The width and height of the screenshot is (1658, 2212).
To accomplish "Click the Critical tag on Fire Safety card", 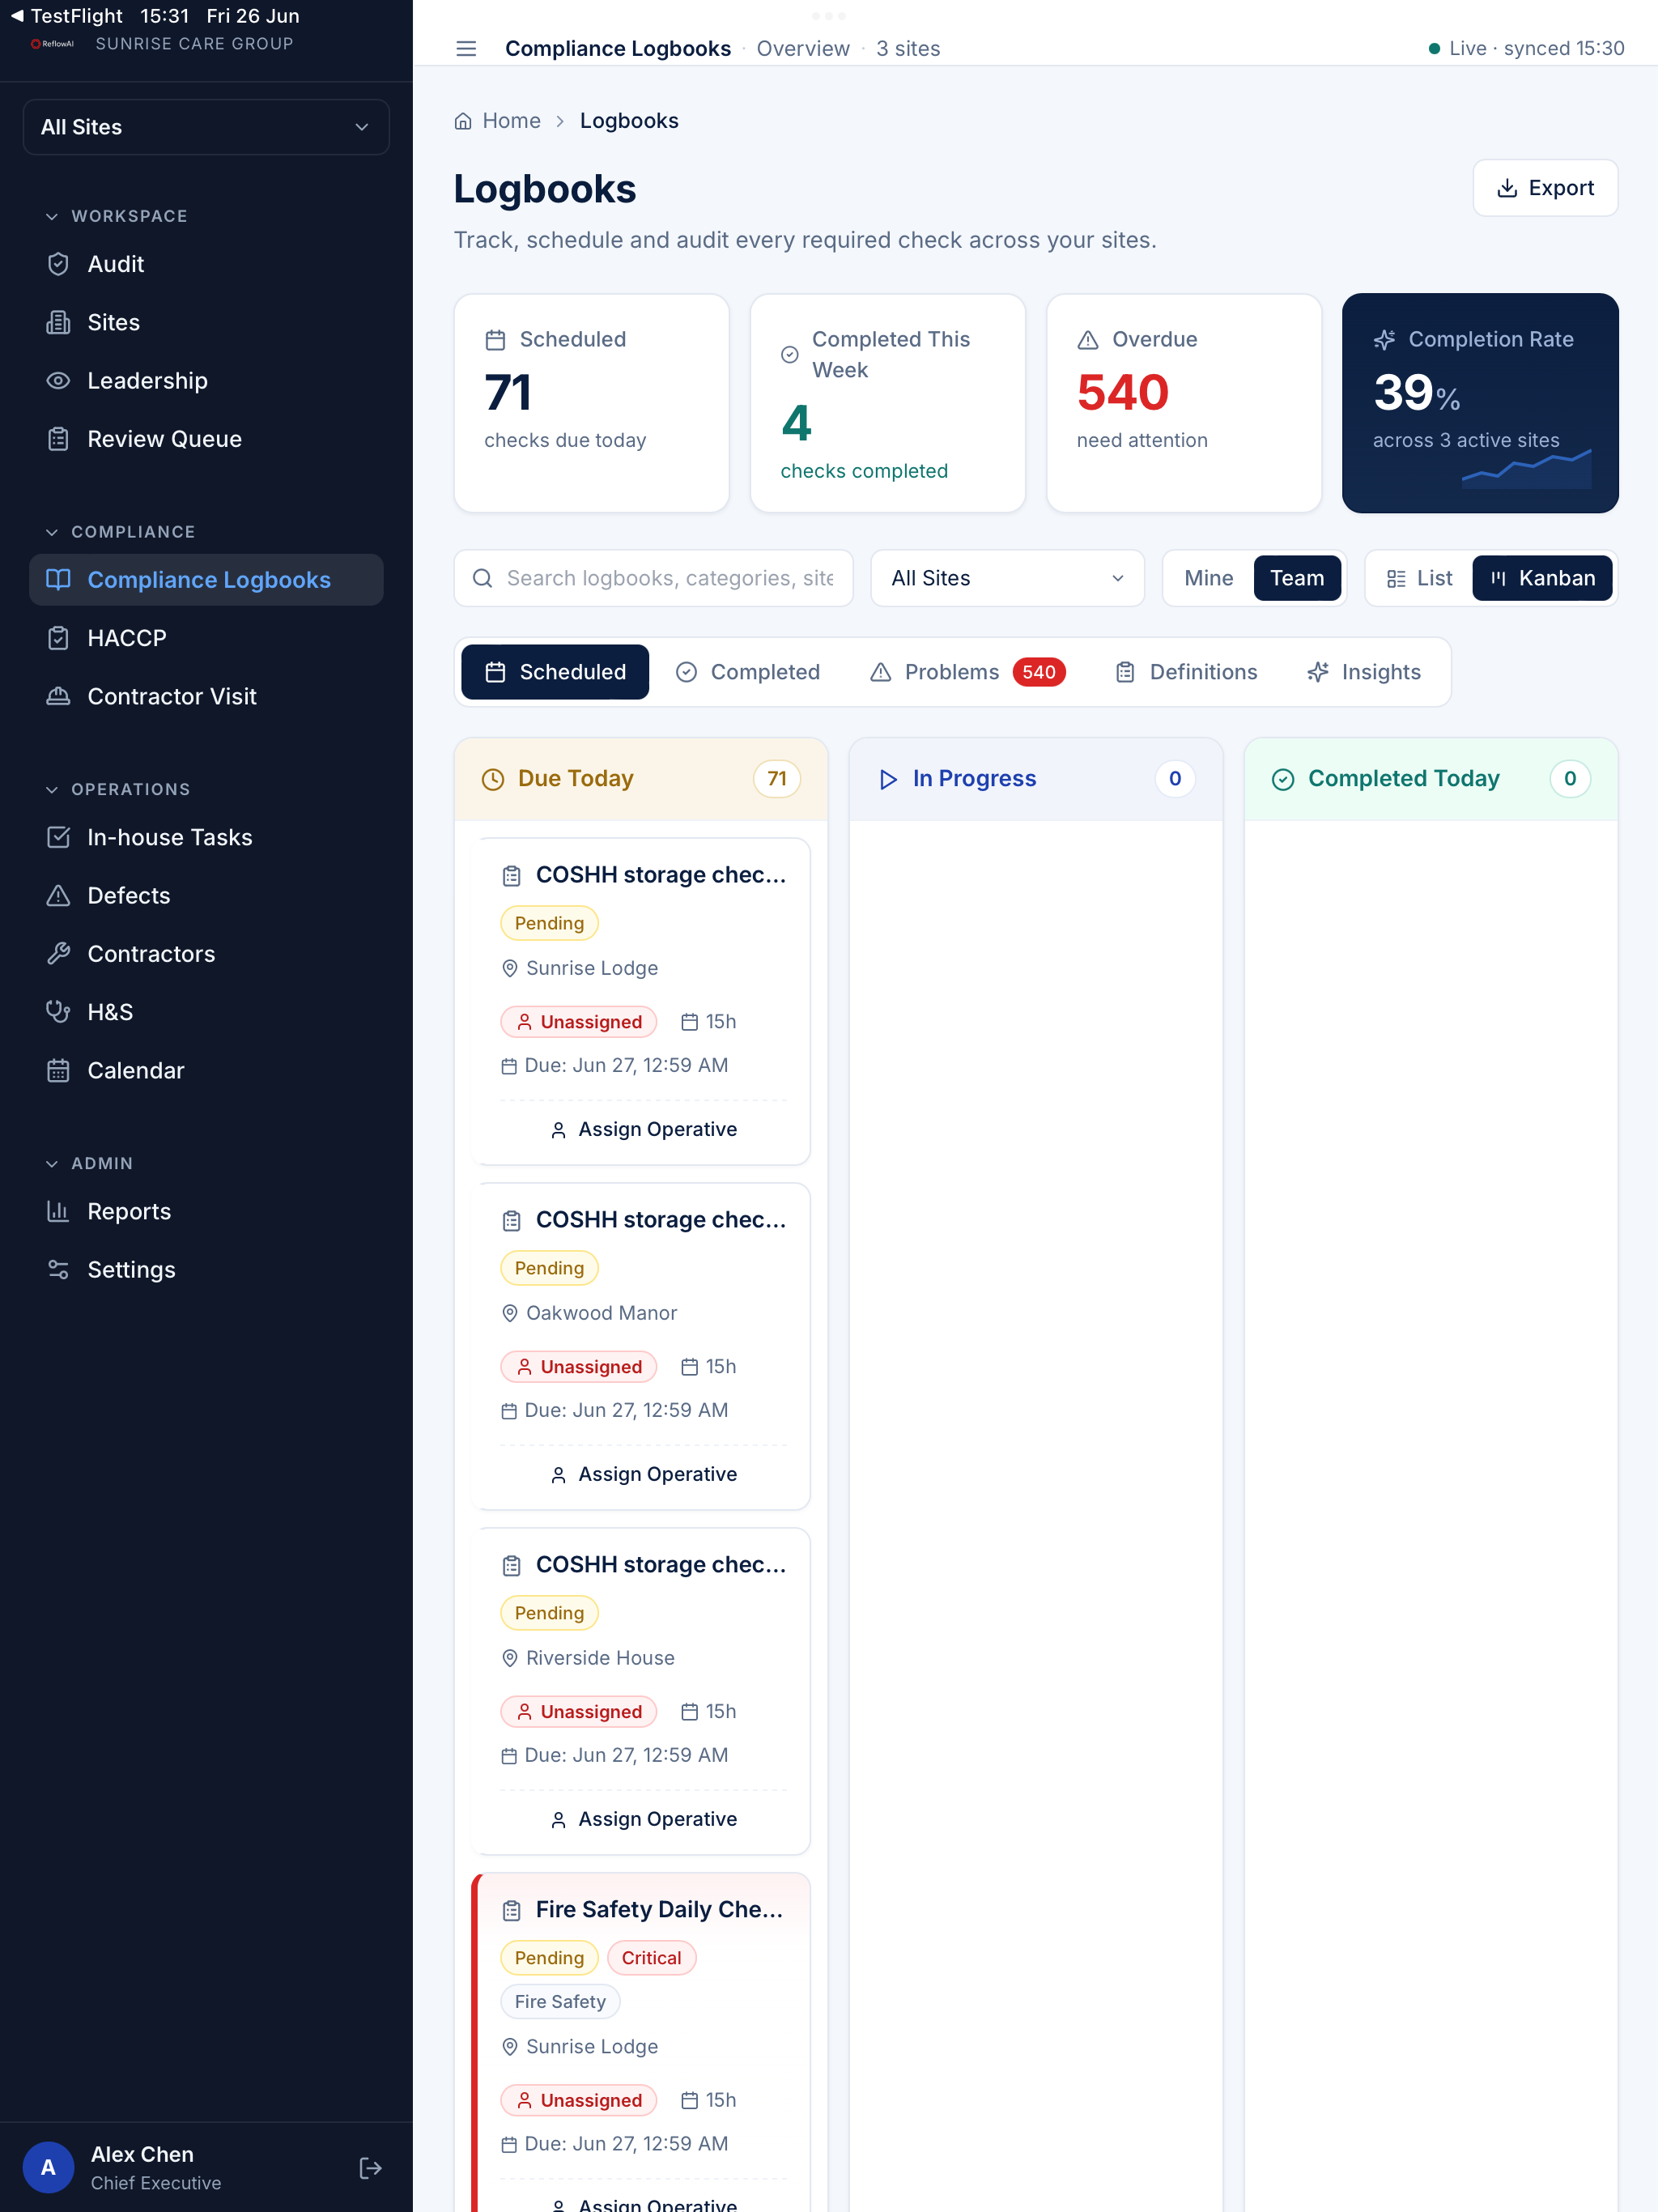I will click(x=651, y=1958).
